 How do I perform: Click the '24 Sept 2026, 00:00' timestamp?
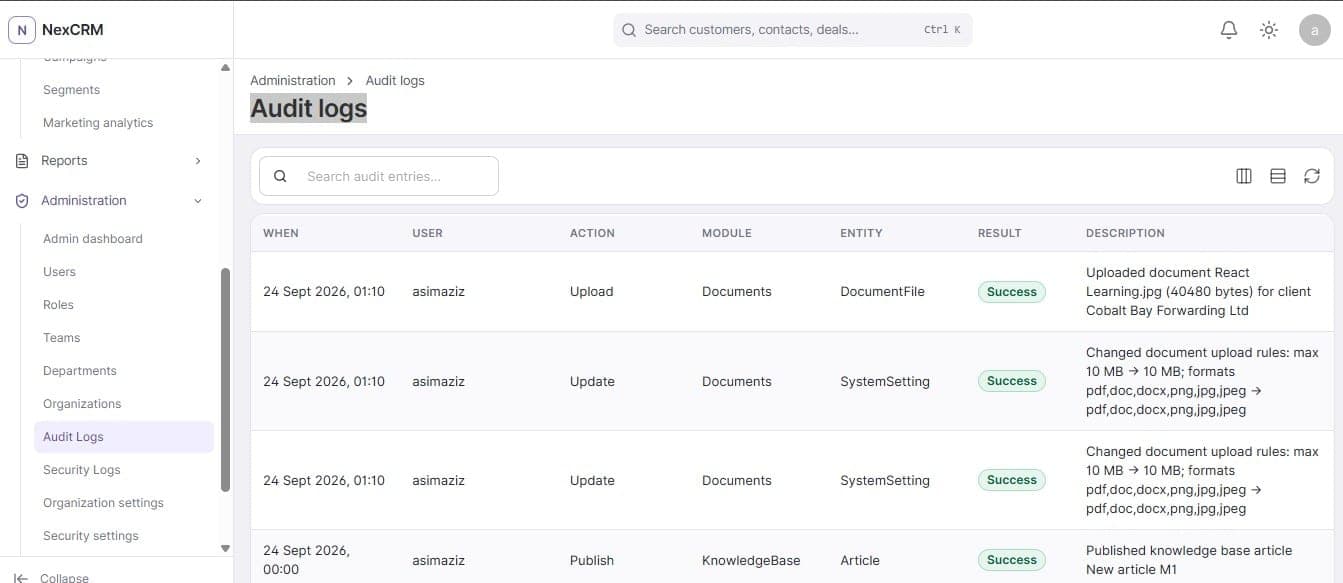click(306, 560)
